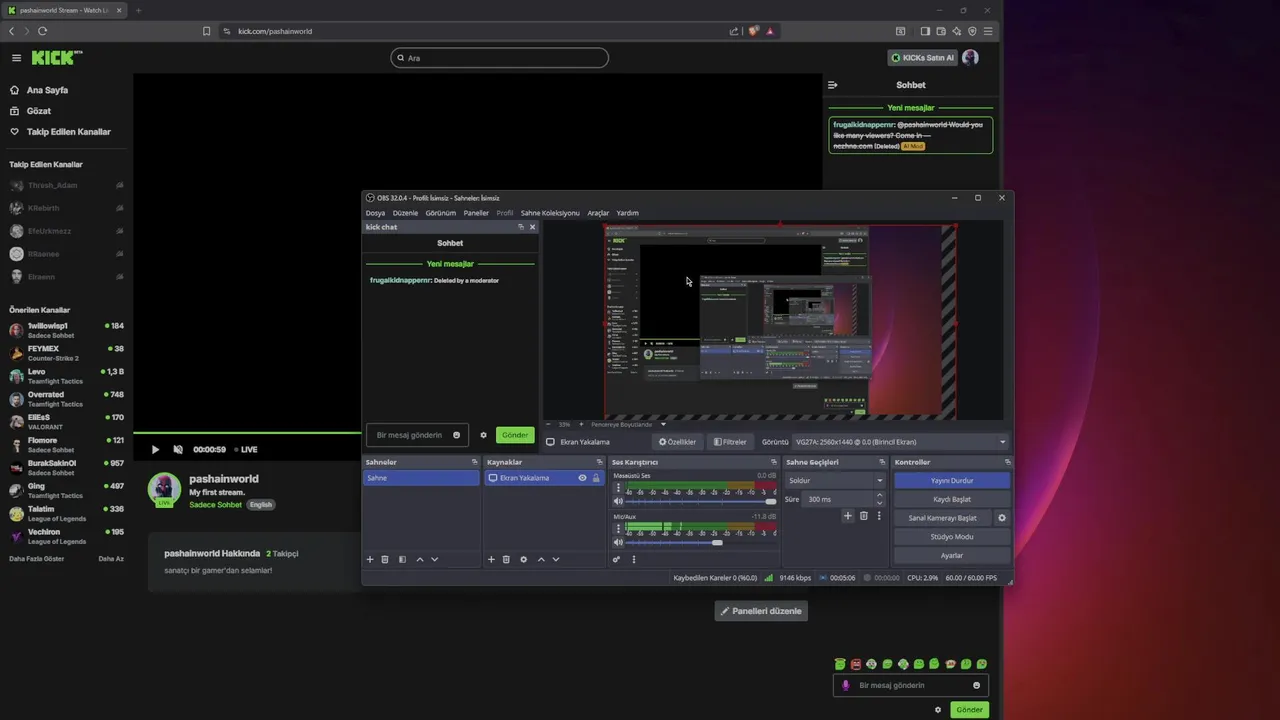Click Kaydı Başlat to start recording
1280x720 pixels.
(952, 499)
